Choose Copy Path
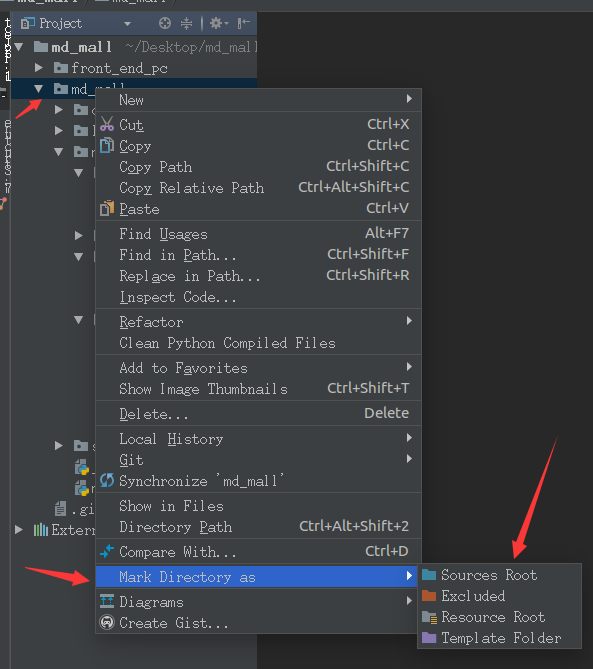Screen dimensions: 593x669 point(259,166)
